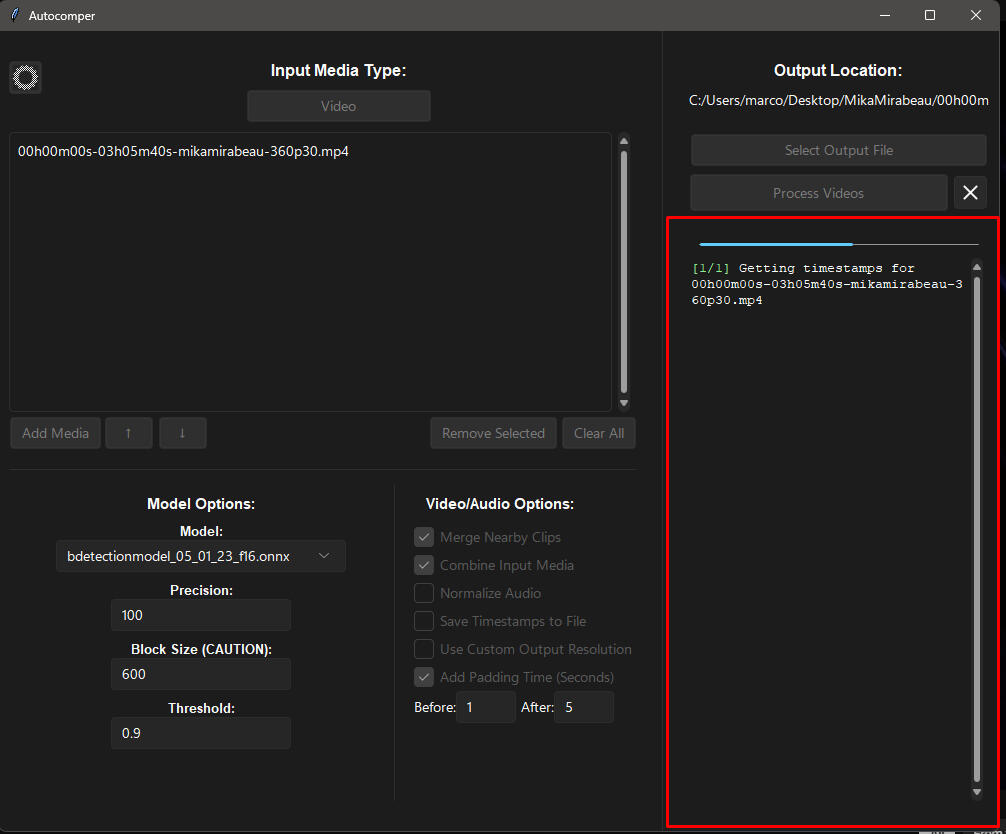Click the Autocomper feather icon in title bar

point(15,15)
